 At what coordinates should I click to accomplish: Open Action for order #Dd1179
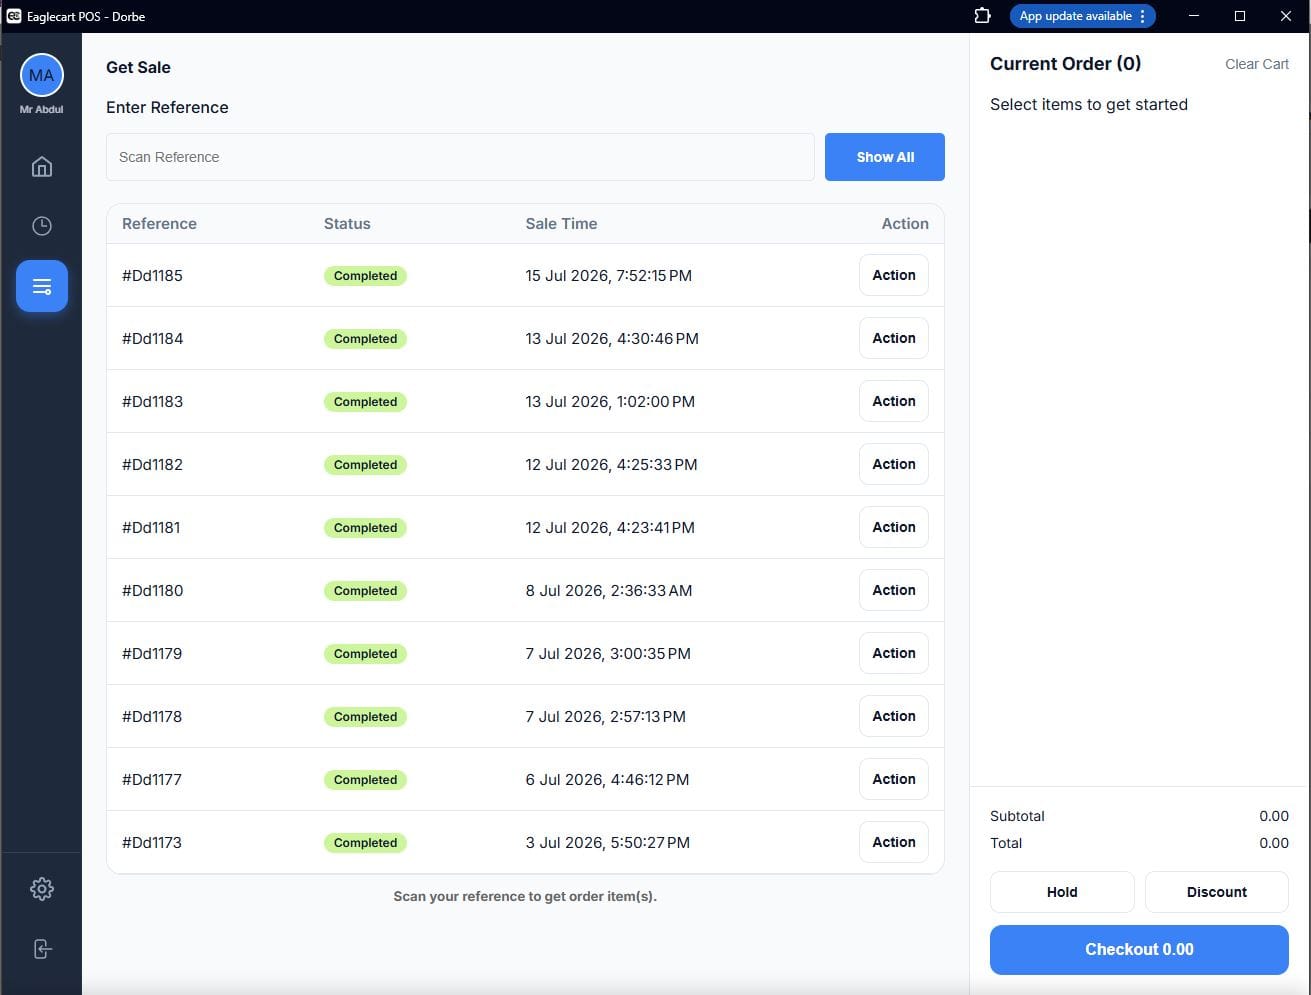click(x=894, y=653)
